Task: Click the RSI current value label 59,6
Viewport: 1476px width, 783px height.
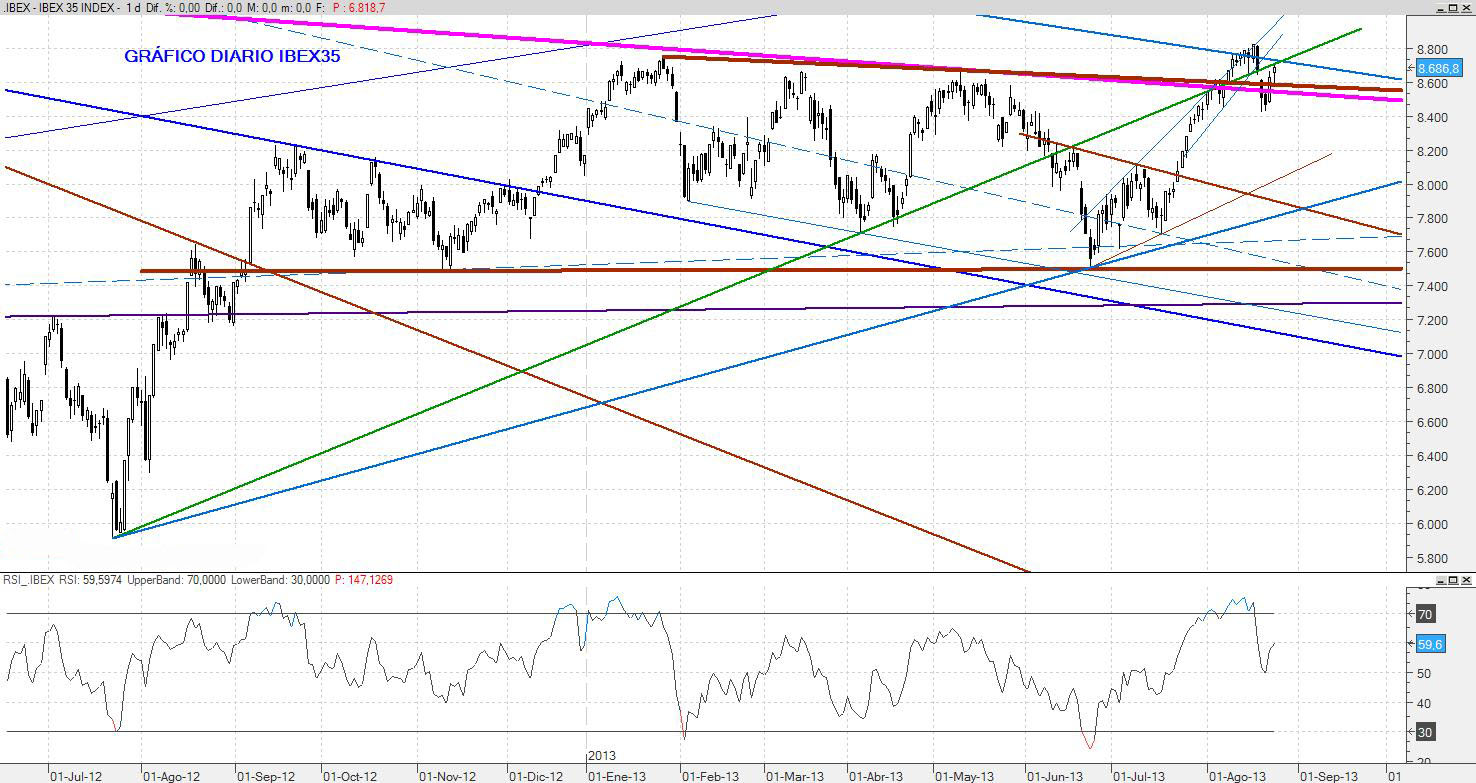Action: (1430, 645)
